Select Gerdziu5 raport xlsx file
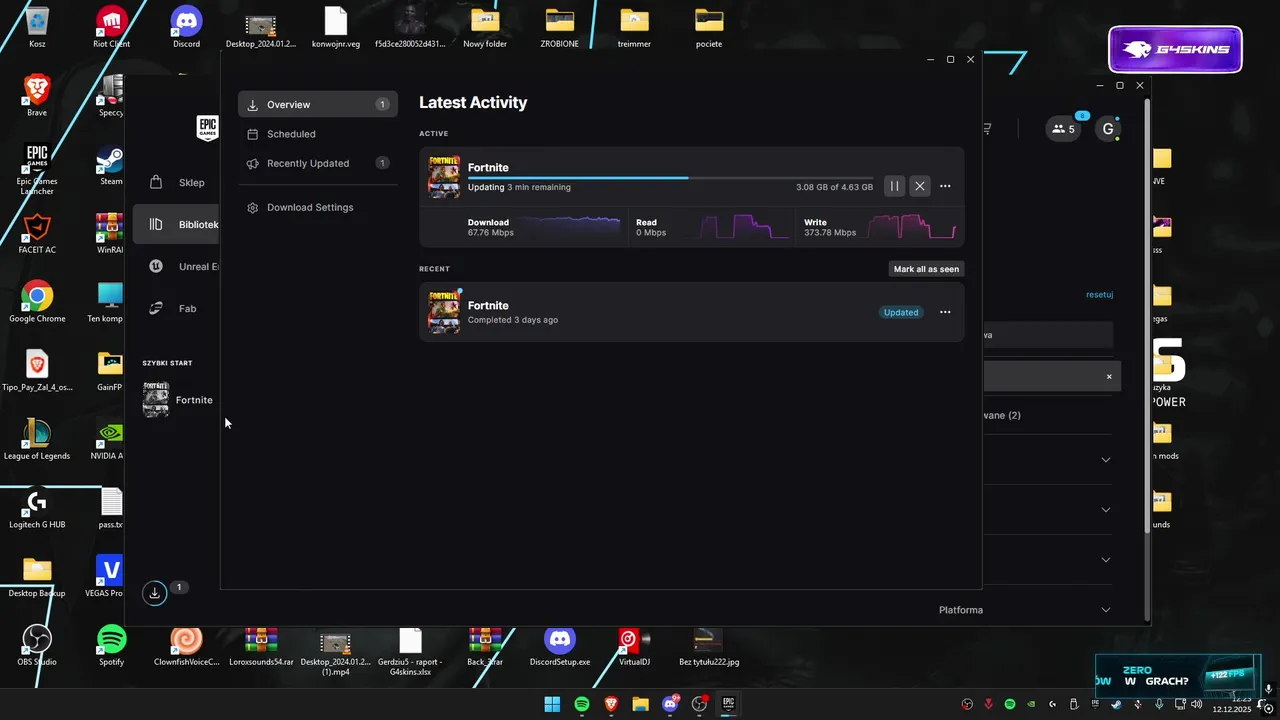1280x720 pixels. pos(410,651)
